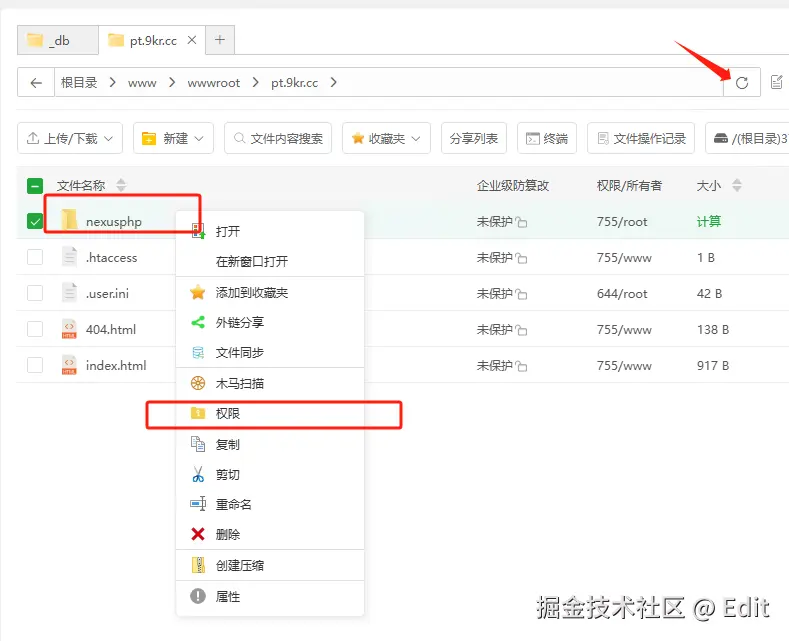Open the 收藏夹 dropdown
The image size is (789, 641).
click(x=386, y=138)
